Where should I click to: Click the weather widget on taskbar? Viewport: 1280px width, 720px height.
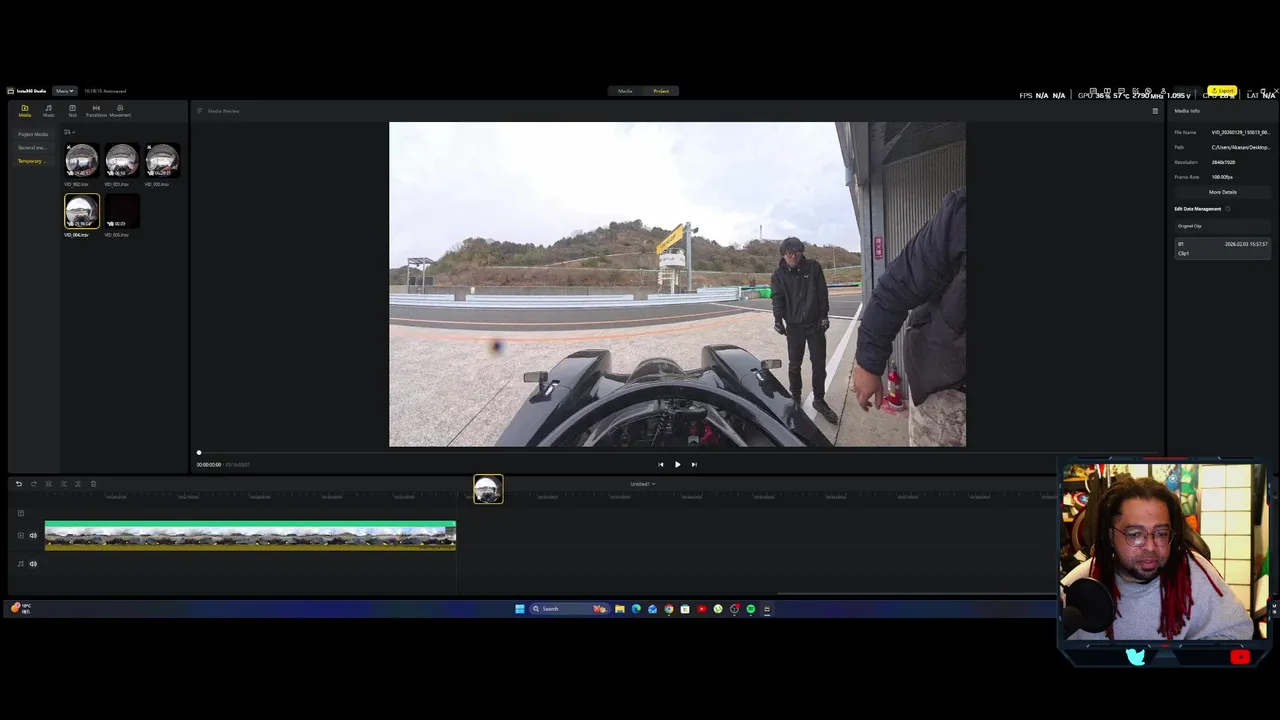coord(21,608)
